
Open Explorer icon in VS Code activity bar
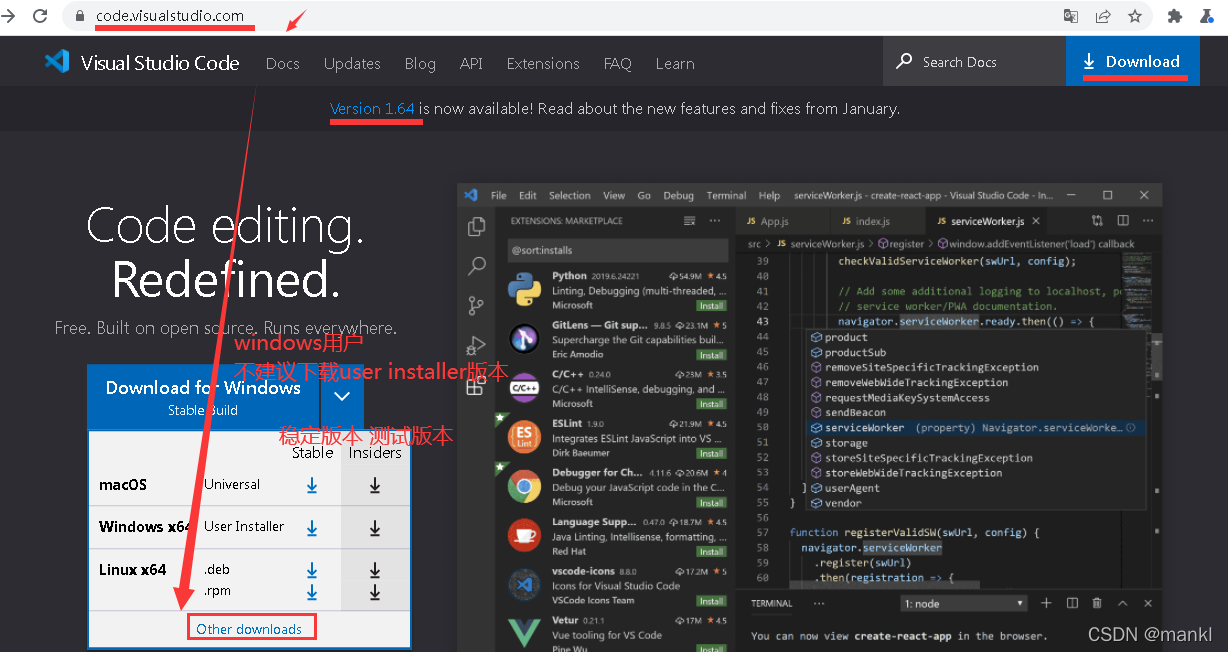[x=477, y=227]
